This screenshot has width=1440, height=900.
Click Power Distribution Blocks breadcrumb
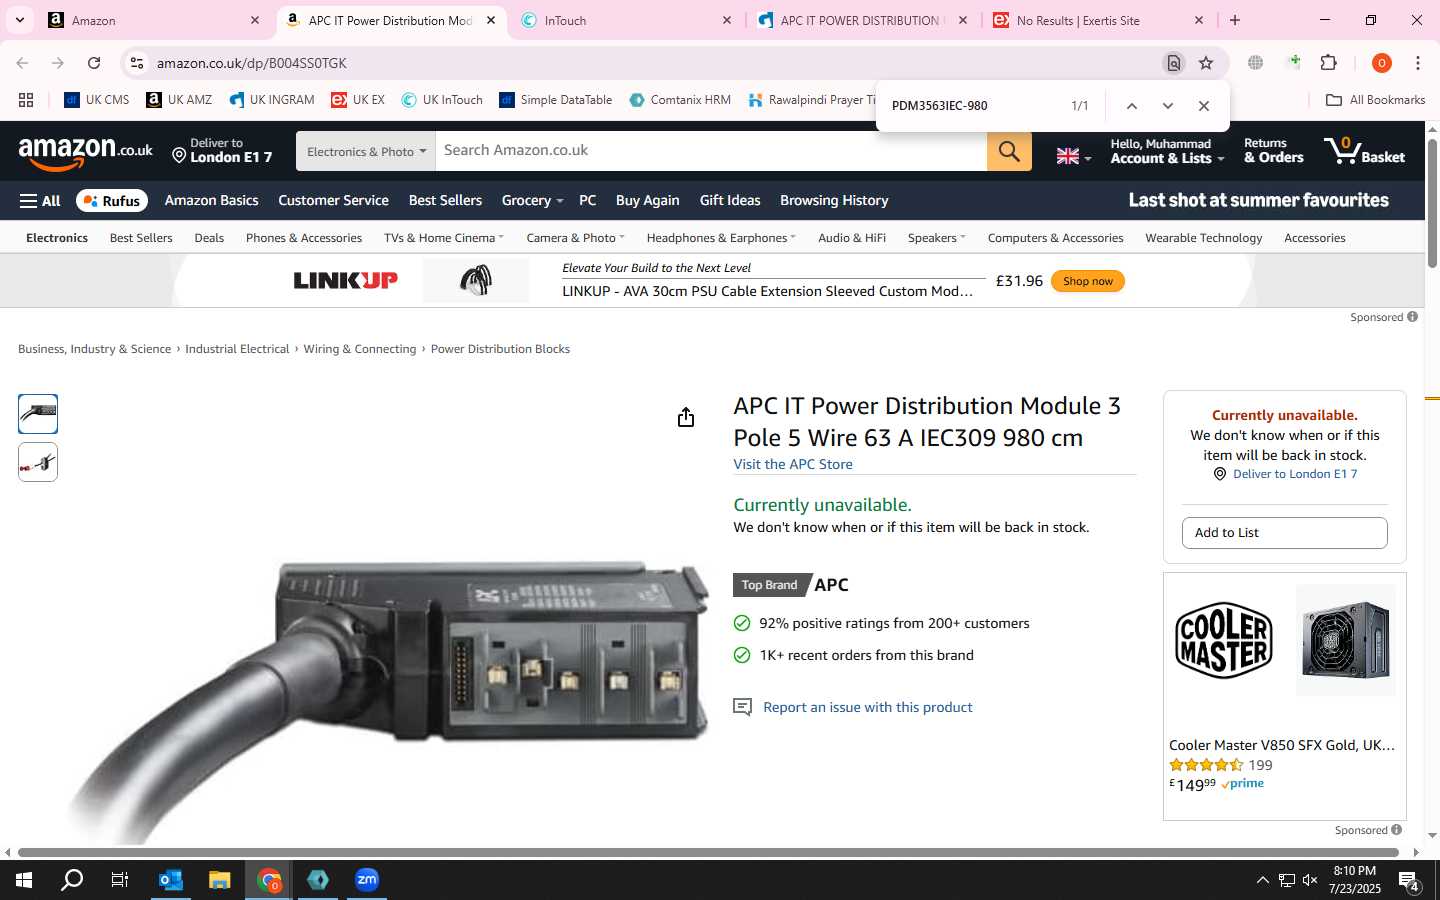tap(500, 349)
